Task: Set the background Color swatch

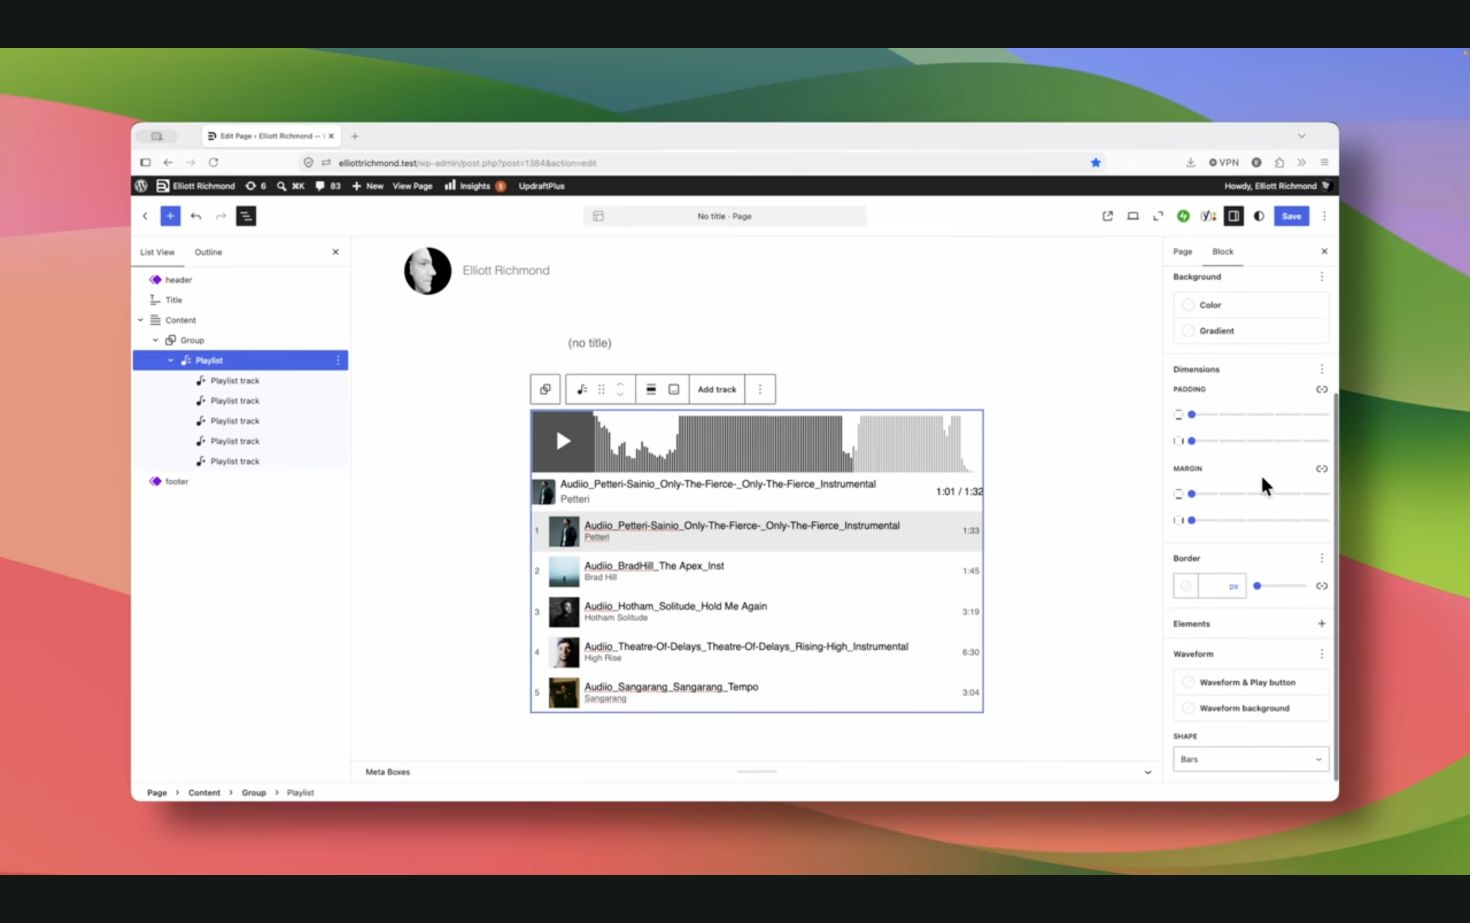Action: (x=1251, y=305)
